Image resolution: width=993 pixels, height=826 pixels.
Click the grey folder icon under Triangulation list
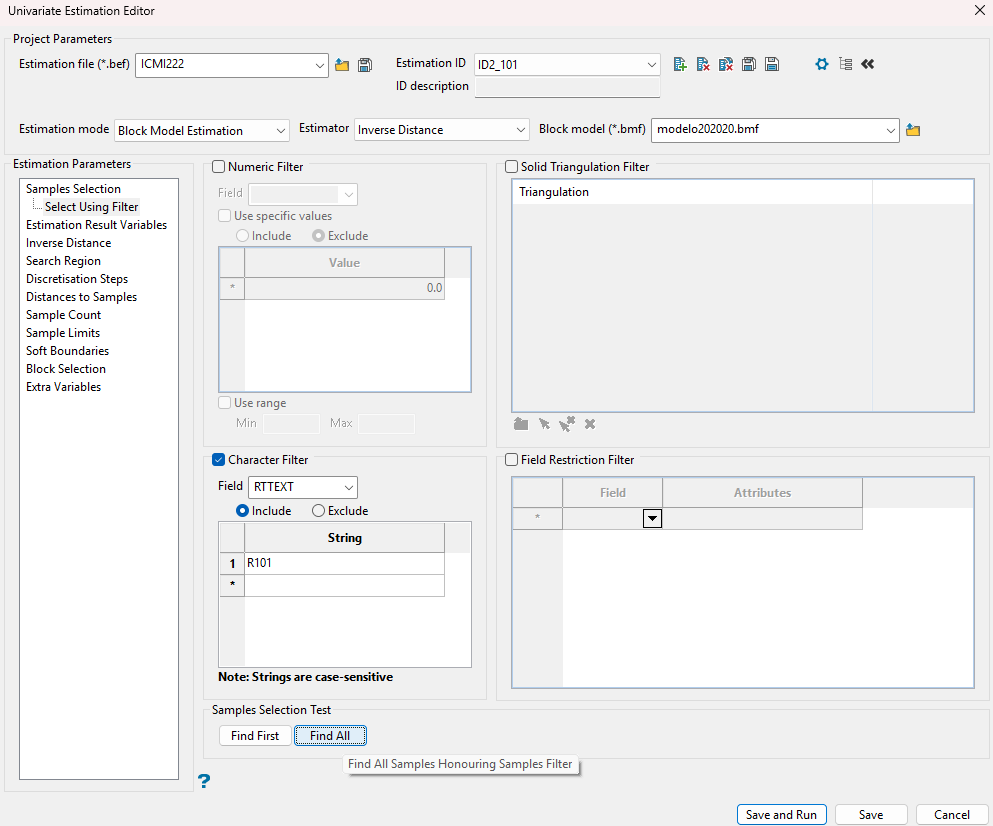point(521,424)
